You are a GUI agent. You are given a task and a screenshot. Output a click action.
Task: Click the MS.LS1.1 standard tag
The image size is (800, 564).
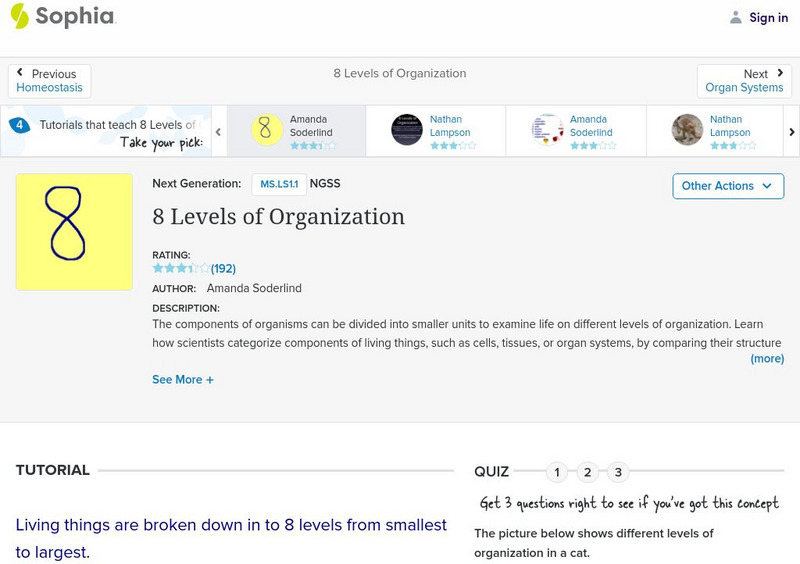(278, 184)
